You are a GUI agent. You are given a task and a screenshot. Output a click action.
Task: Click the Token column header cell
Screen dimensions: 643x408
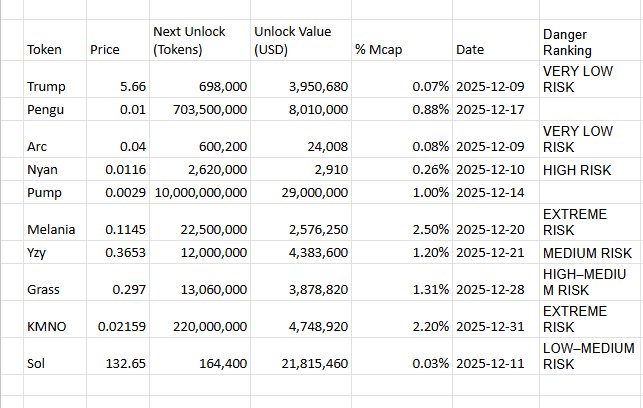[44, 49]
